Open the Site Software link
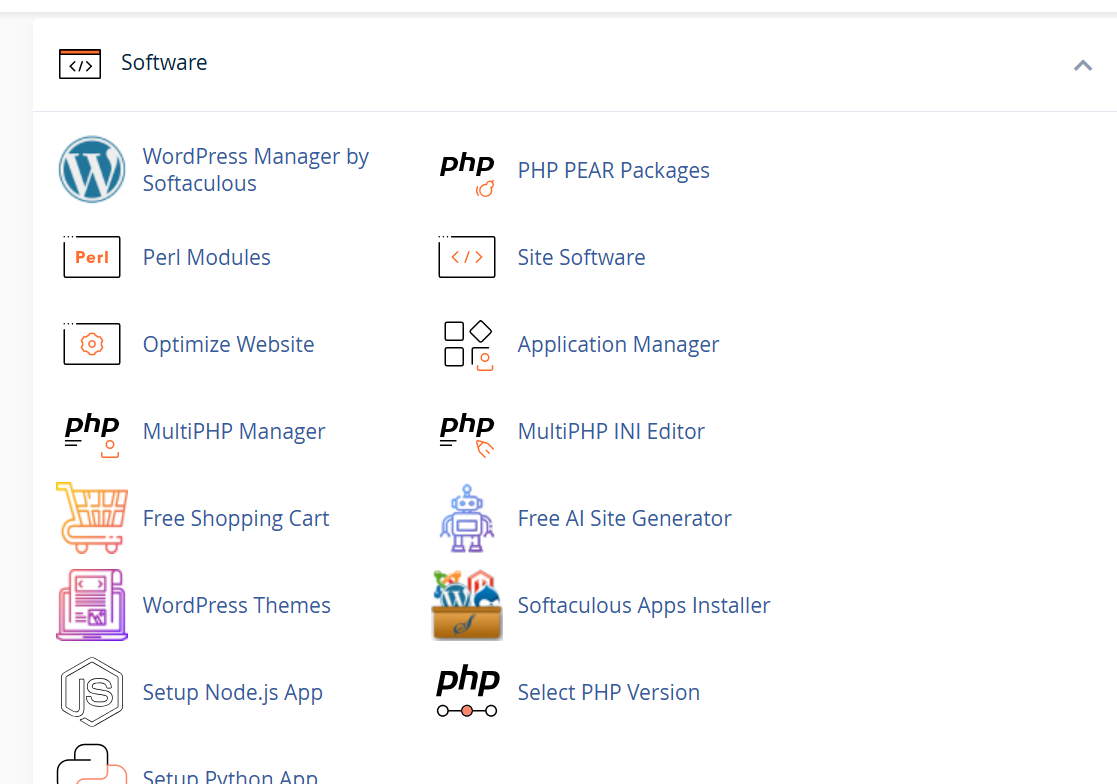Screen dimensions: 1117x784 tap(581, 257)
